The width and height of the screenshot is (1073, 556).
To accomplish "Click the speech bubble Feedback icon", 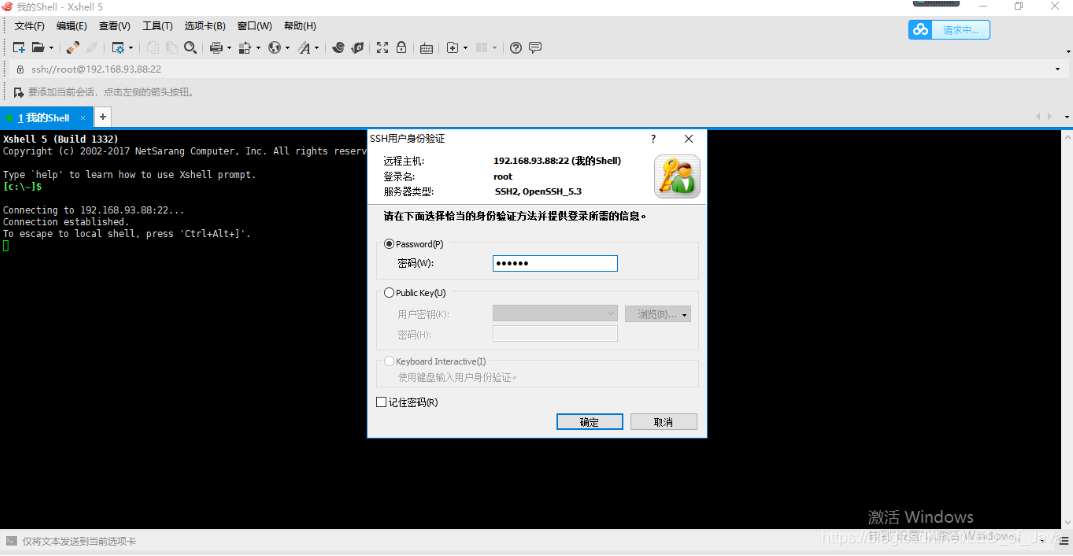I will [x=536, y=48].
